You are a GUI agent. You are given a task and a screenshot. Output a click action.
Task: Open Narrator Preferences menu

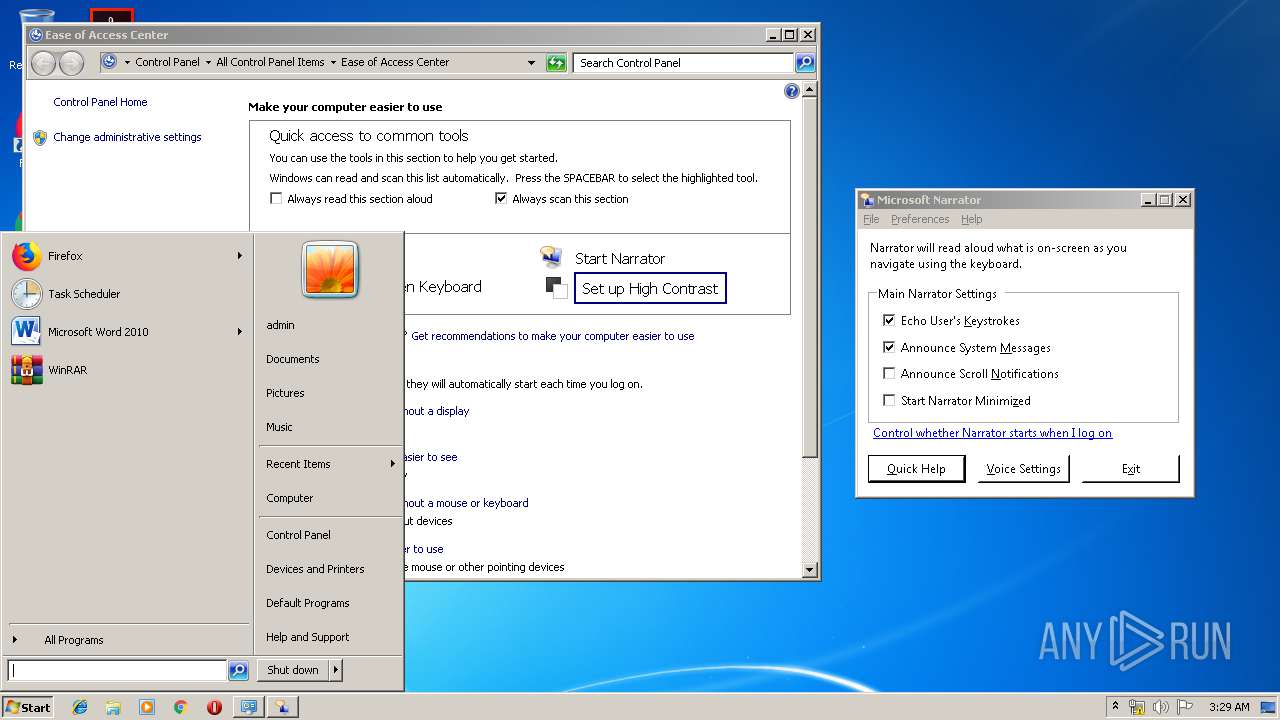[x=920, y=219]
